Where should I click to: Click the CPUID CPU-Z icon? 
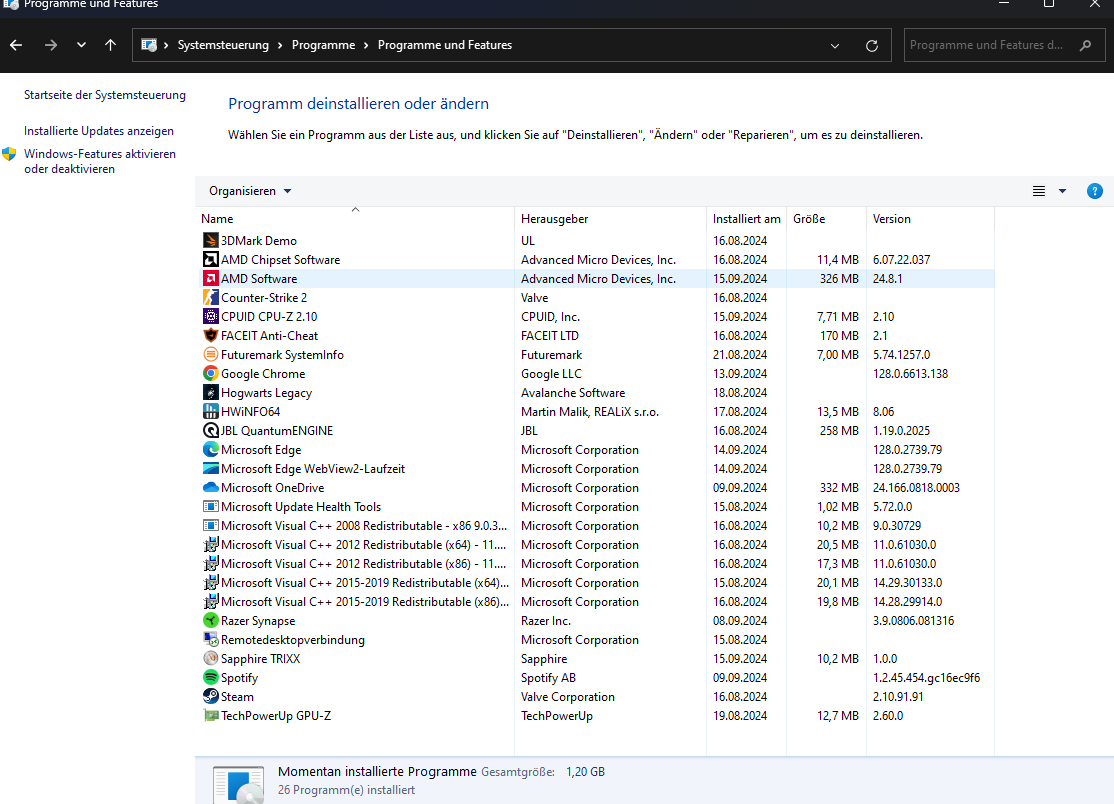coord(210,317)
